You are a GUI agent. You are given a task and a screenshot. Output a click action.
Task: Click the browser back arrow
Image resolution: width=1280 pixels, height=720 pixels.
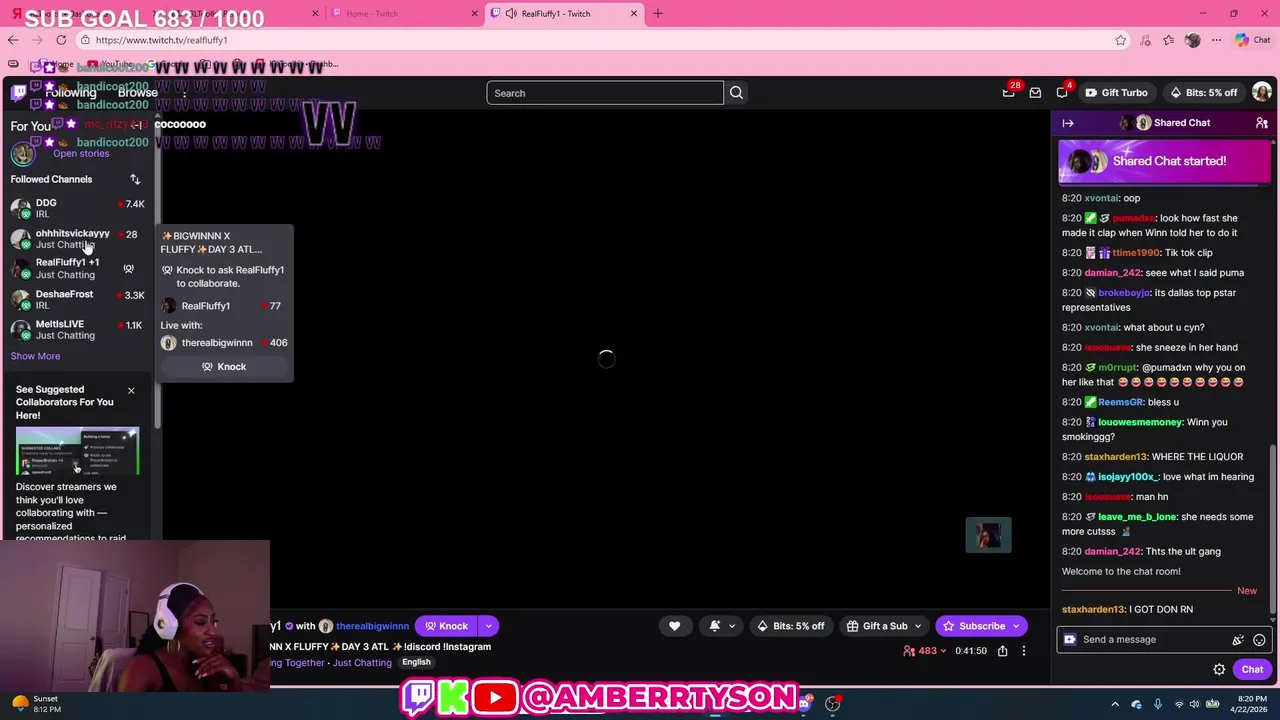pyautogui.click(x=13, y=40)
